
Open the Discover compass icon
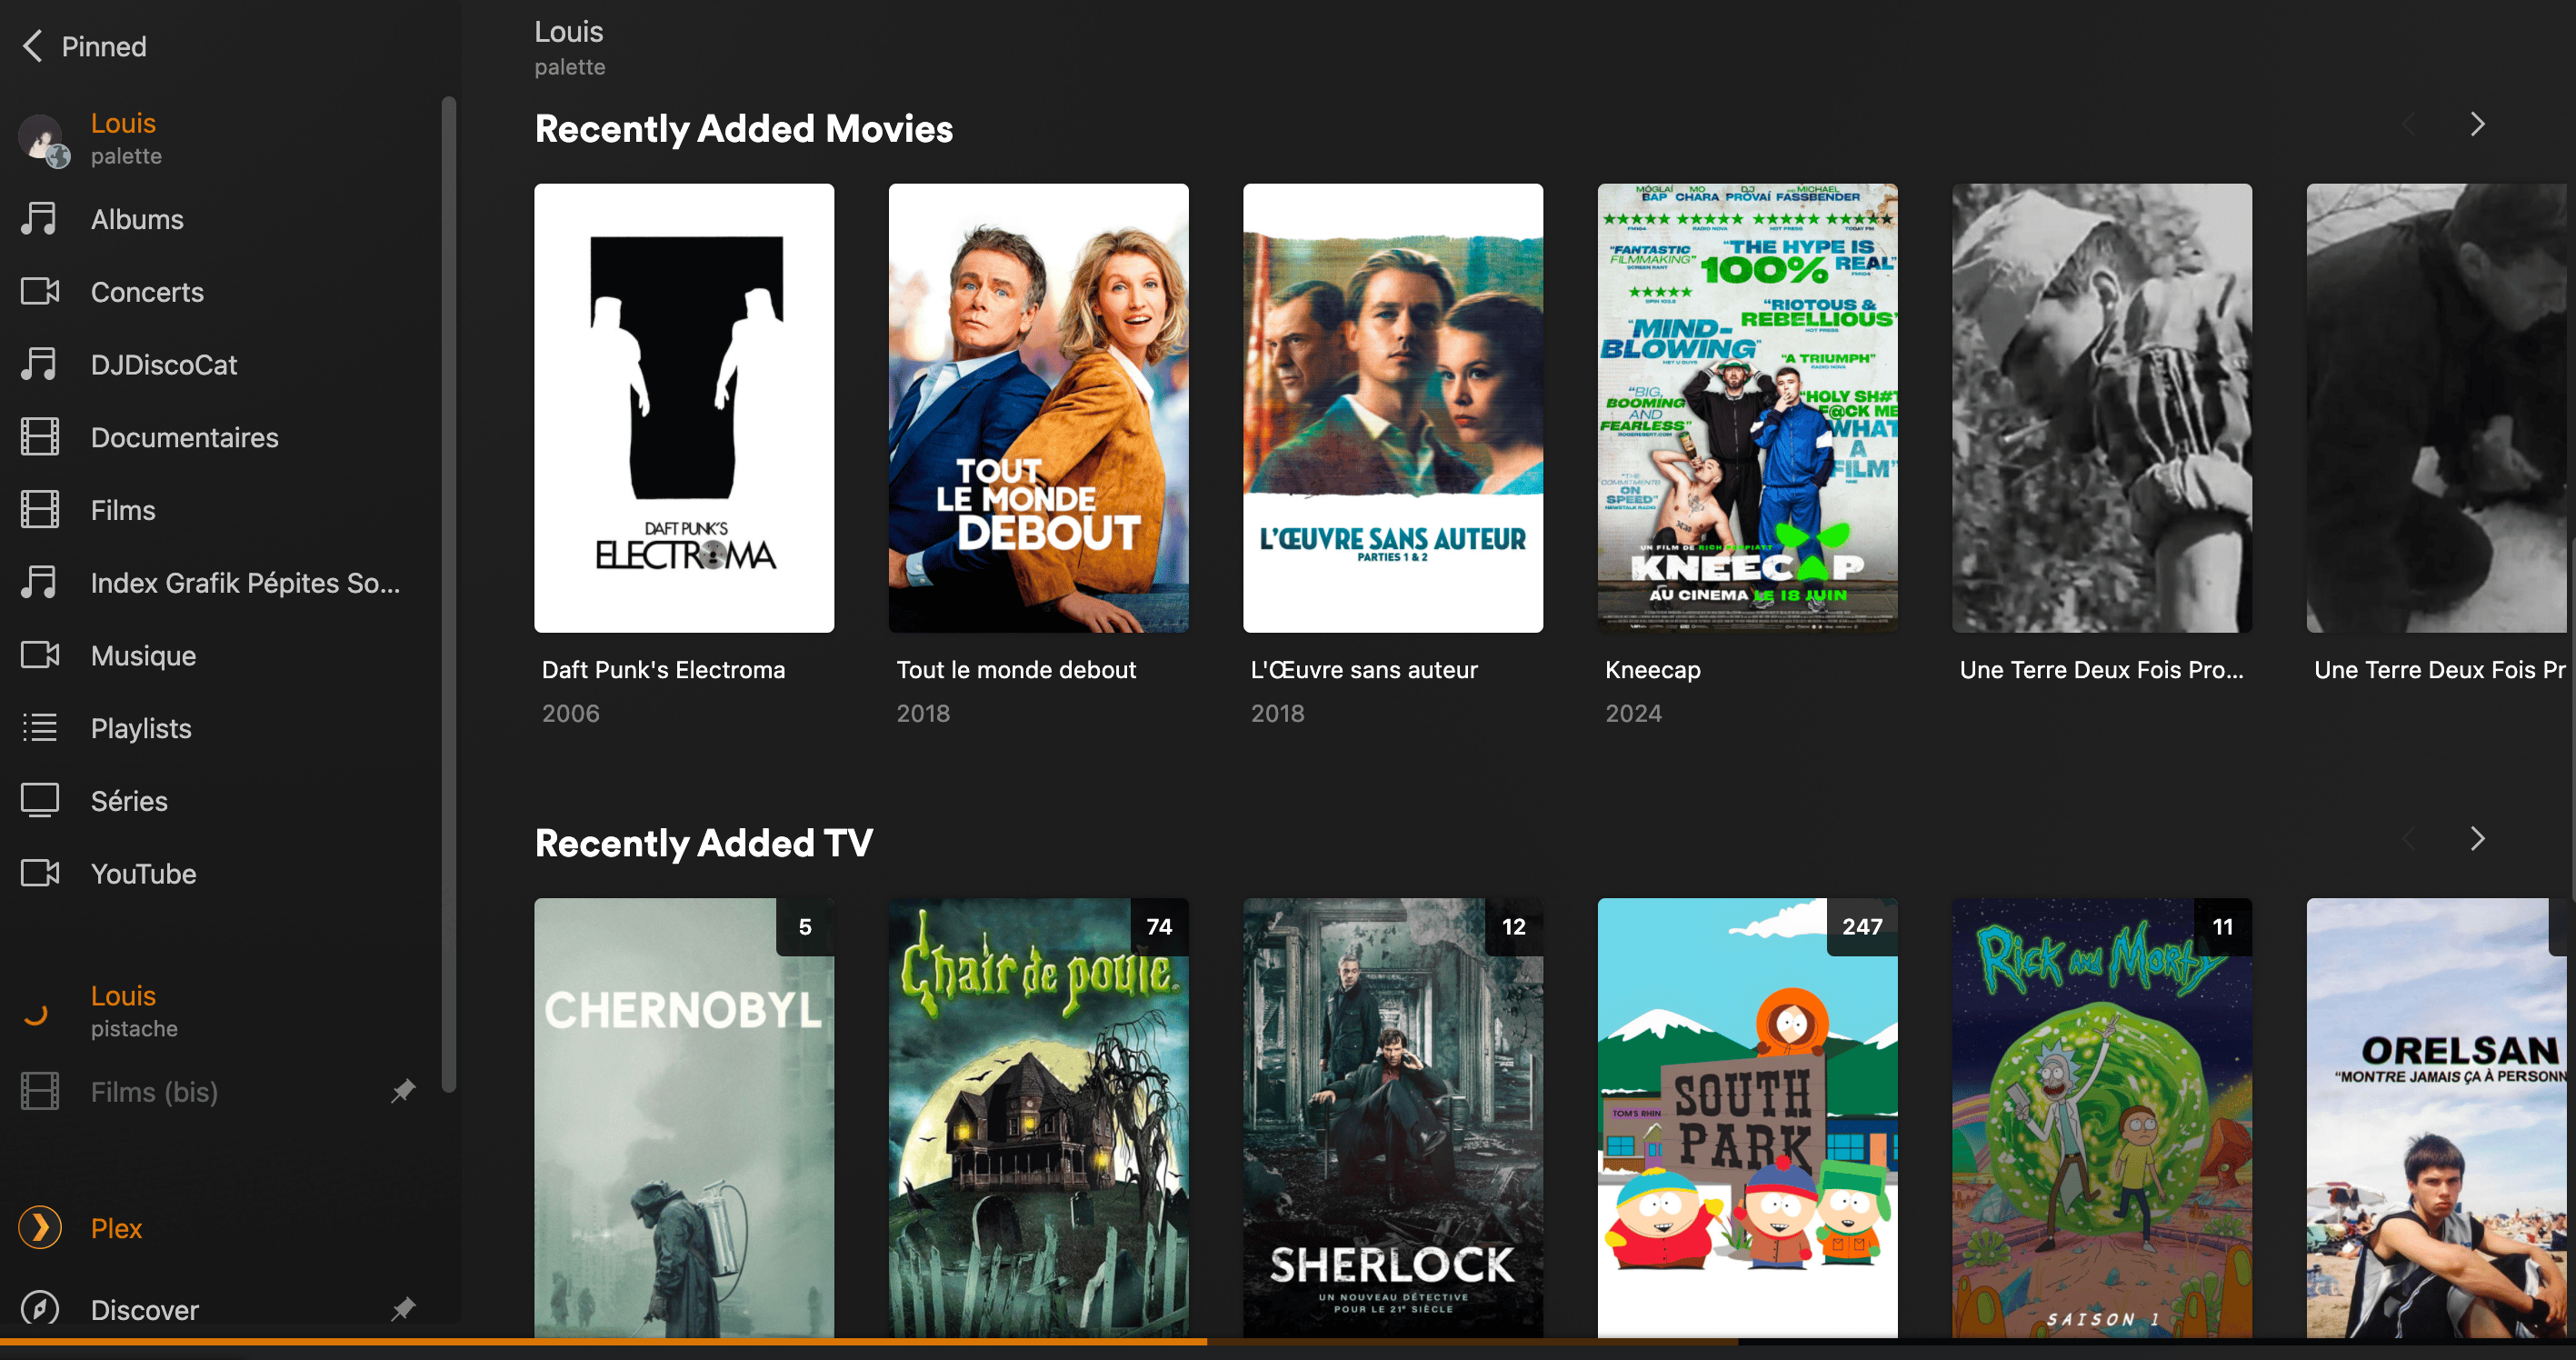[x=40, y=1309]
